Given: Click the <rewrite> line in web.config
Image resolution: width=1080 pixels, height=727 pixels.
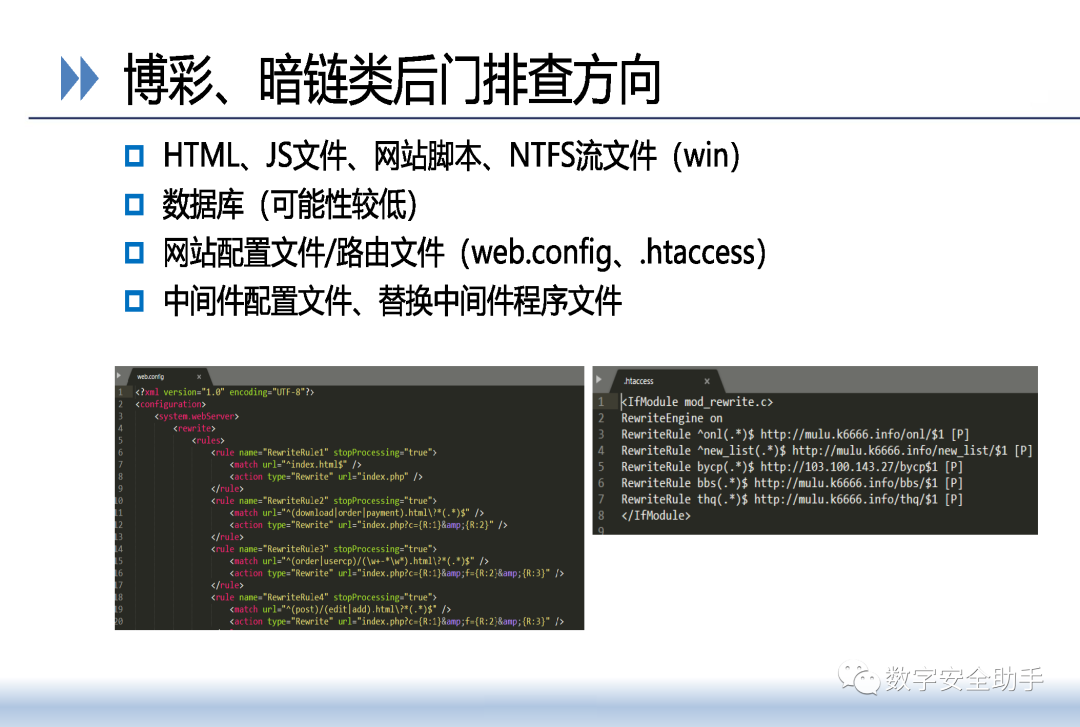Looking at the screenshot, I should 194,428.
